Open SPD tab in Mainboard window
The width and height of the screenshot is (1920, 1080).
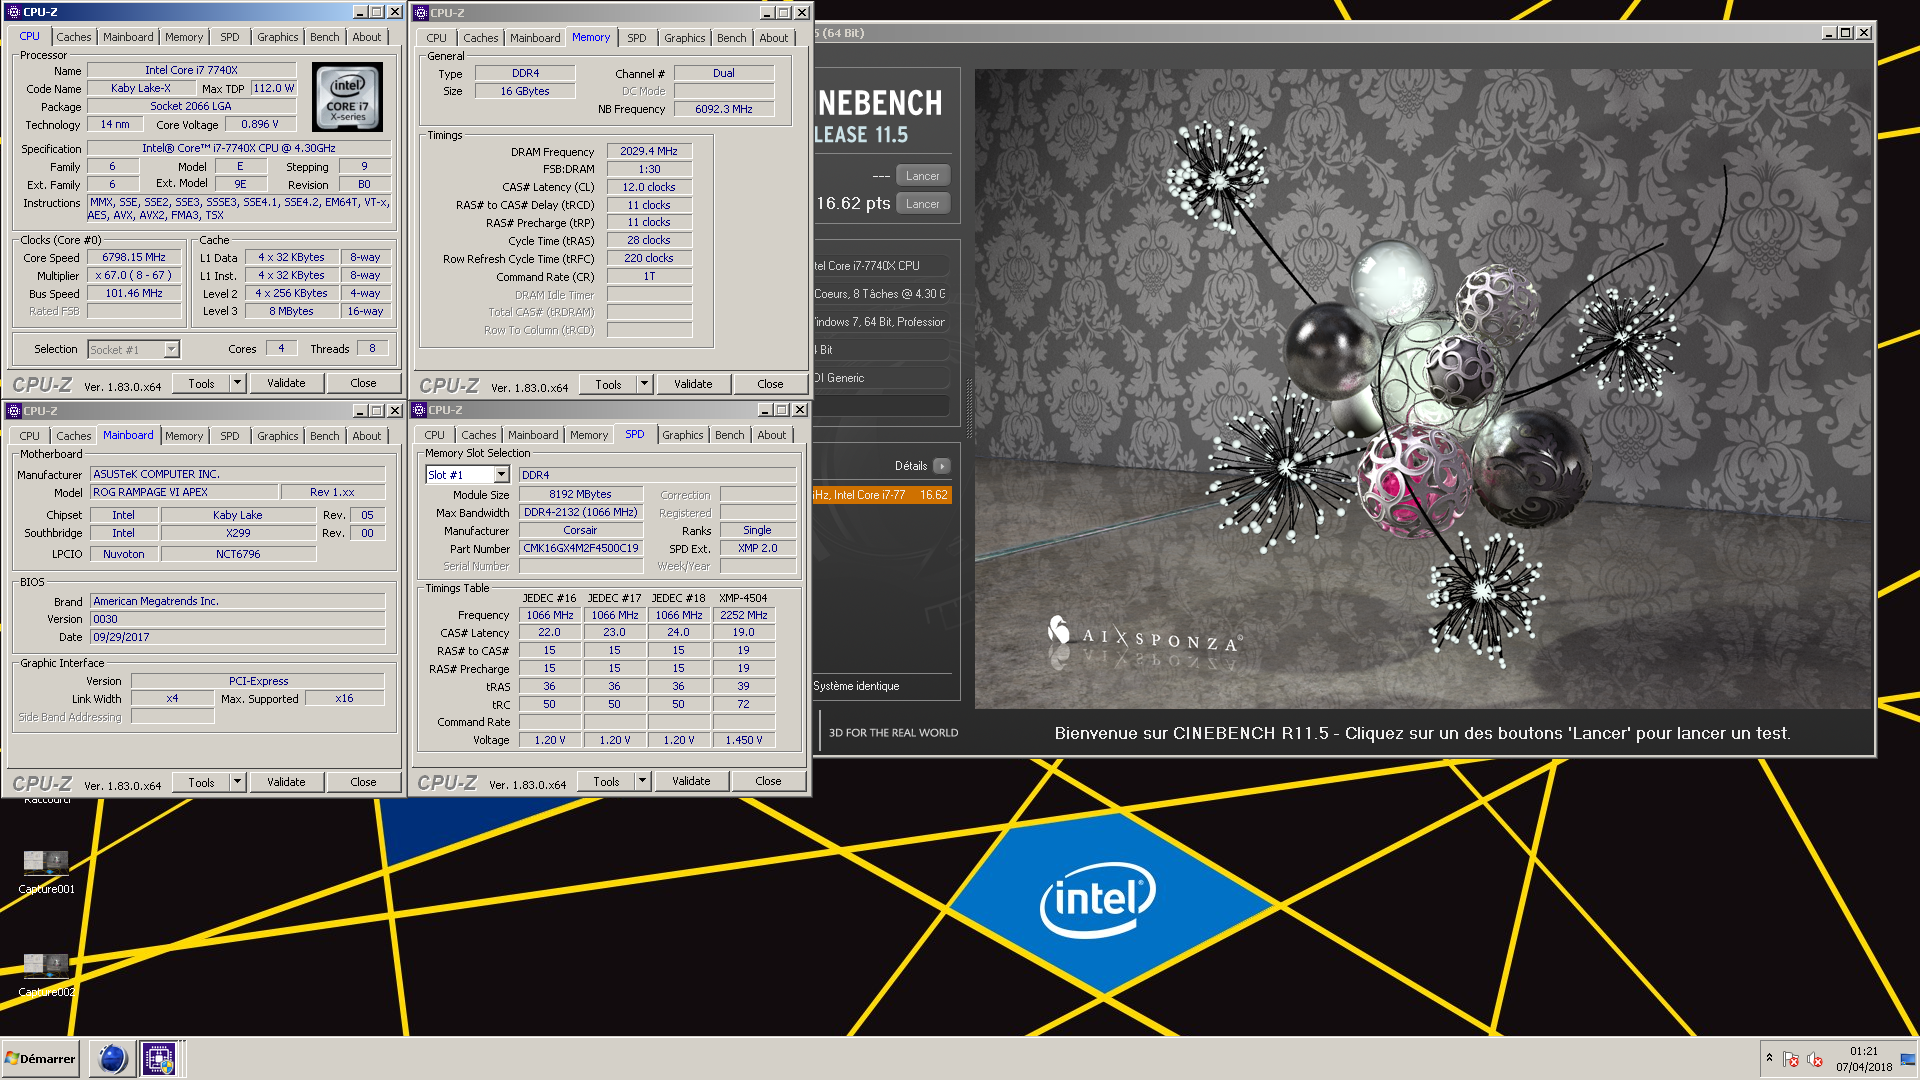[229, 436]
